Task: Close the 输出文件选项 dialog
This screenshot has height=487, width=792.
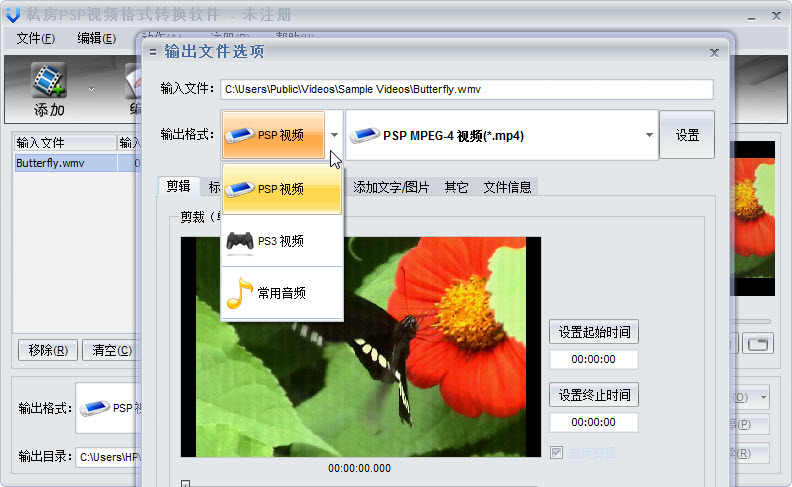Action: pos(714,53)
